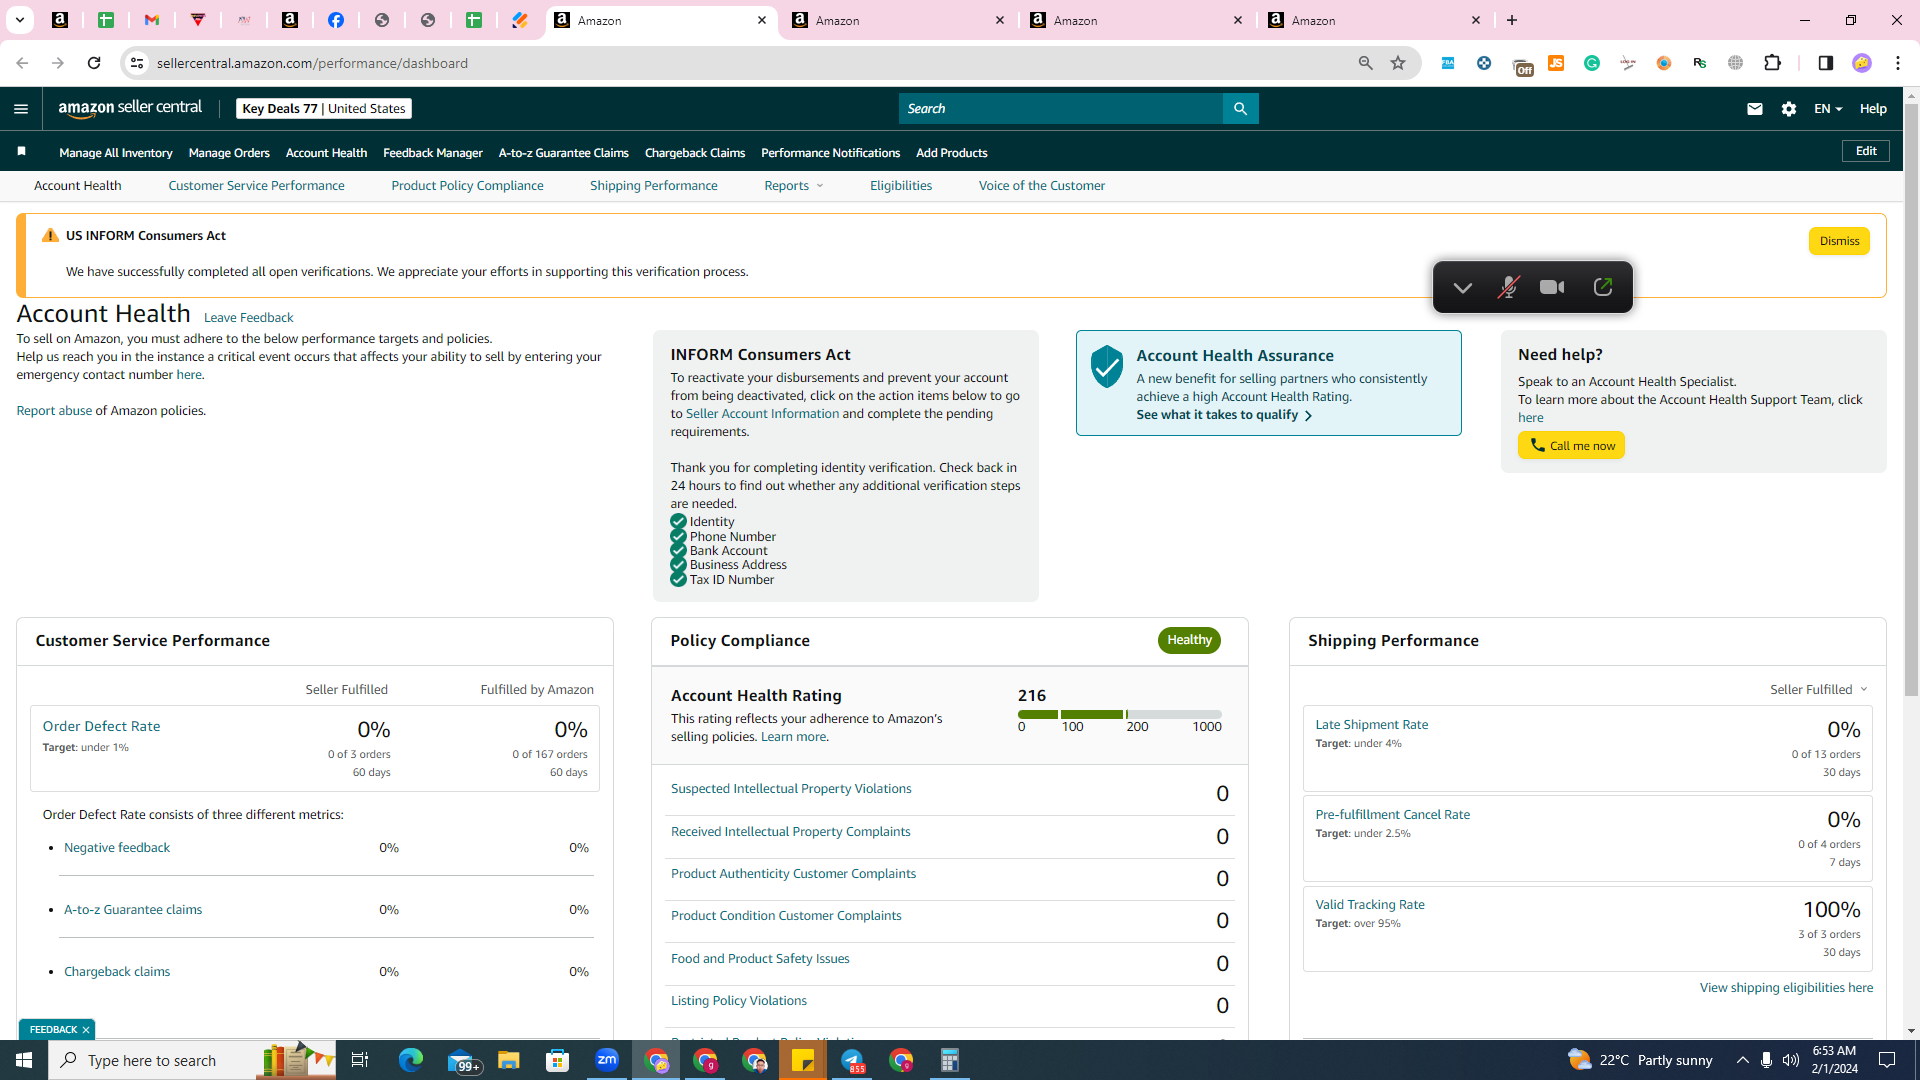Open the settings gear icon

pyautogui.click(x=1789, y=109)
